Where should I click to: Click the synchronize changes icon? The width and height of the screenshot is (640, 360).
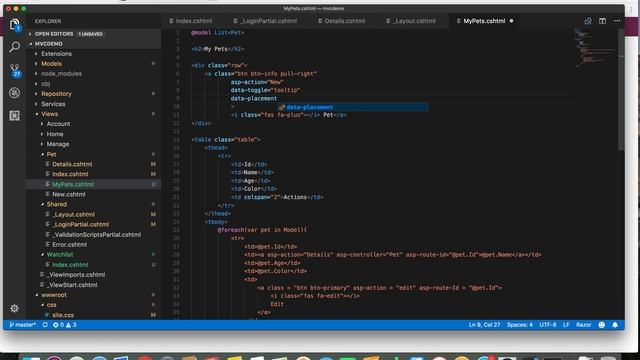(x=45, y=325)
